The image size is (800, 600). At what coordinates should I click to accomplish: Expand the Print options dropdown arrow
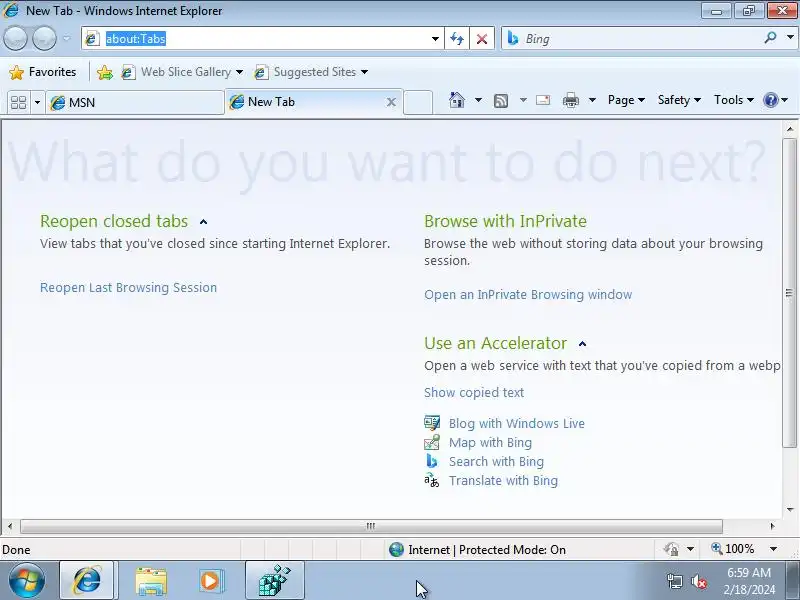tap(592, 100)
